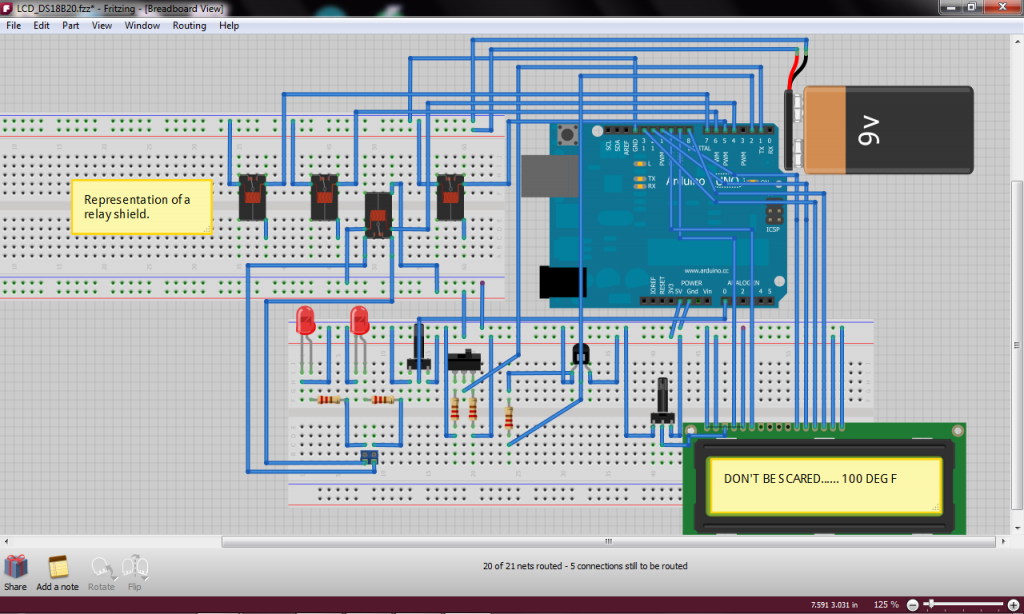Click the Flip tool icon
Screen dimensions: 1024x614
135,568
